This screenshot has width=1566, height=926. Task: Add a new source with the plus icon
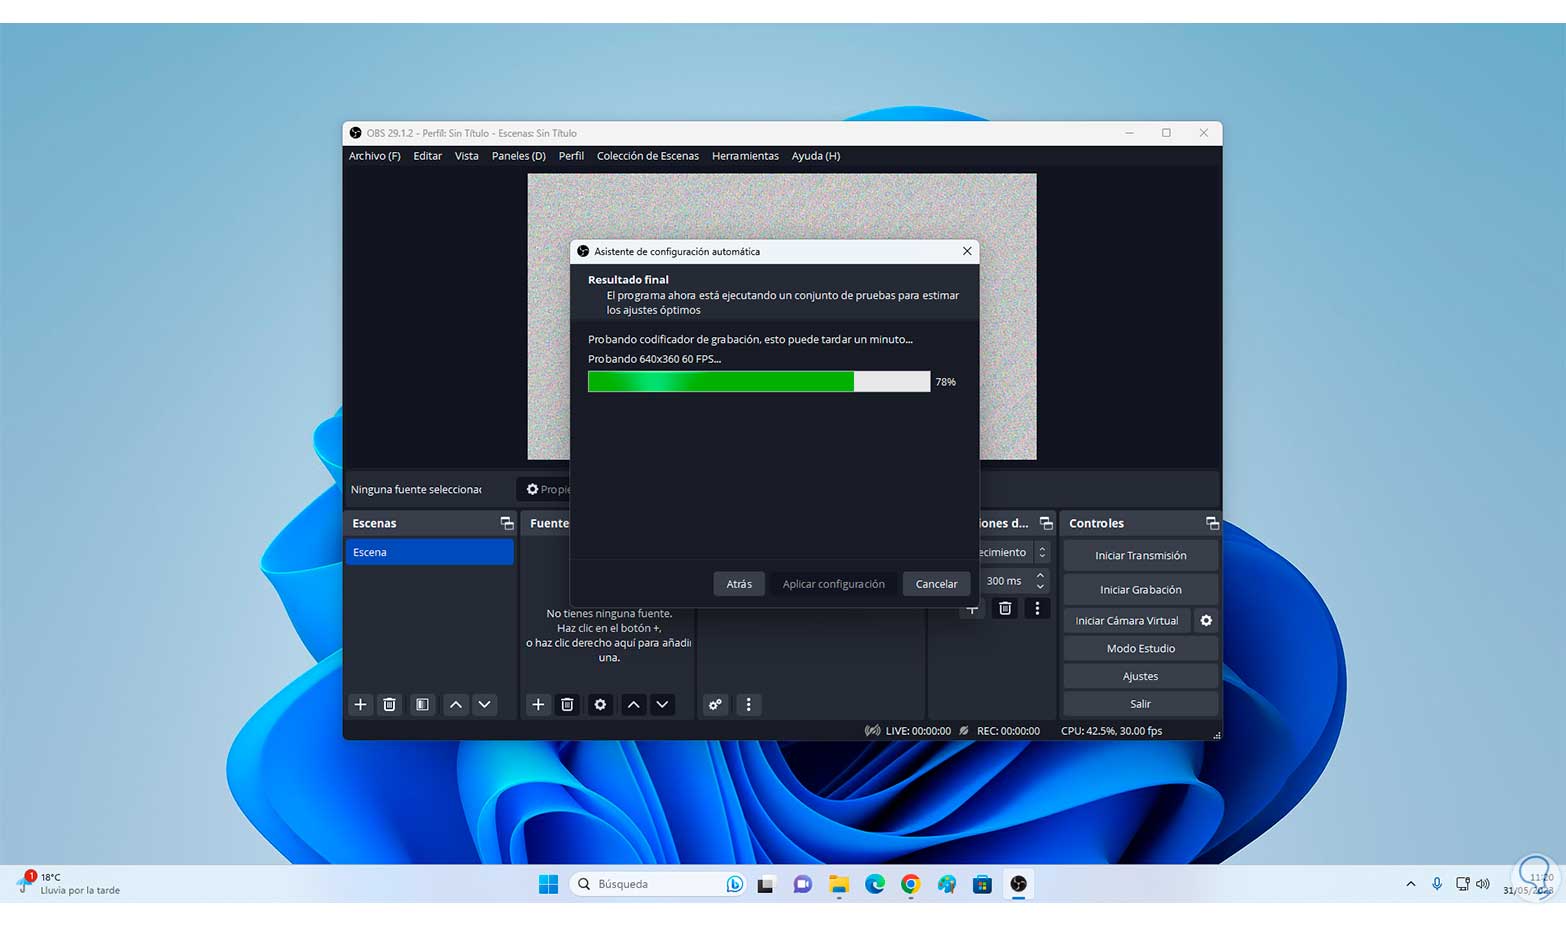[538, 705]
